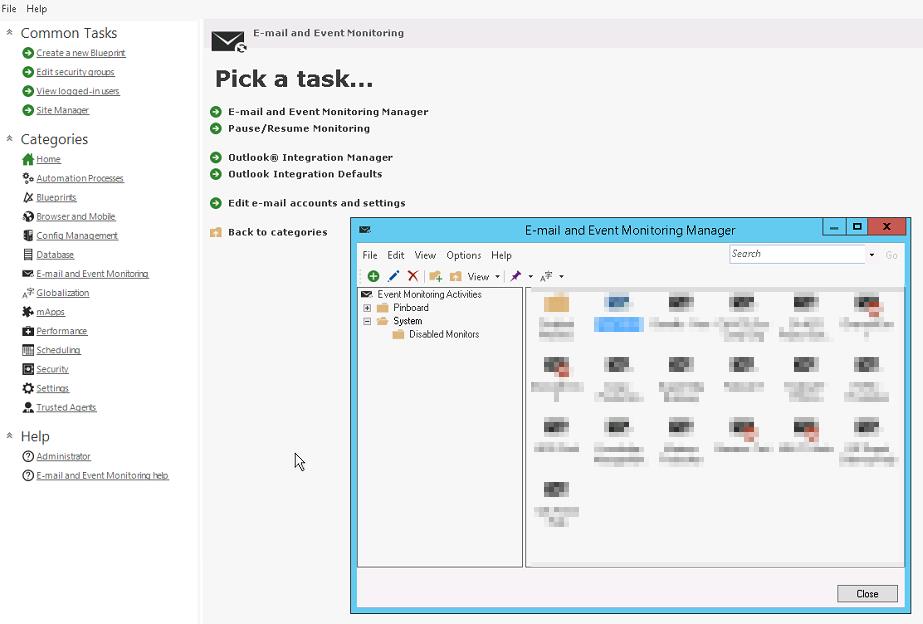Click the red X delete icon

412,276
